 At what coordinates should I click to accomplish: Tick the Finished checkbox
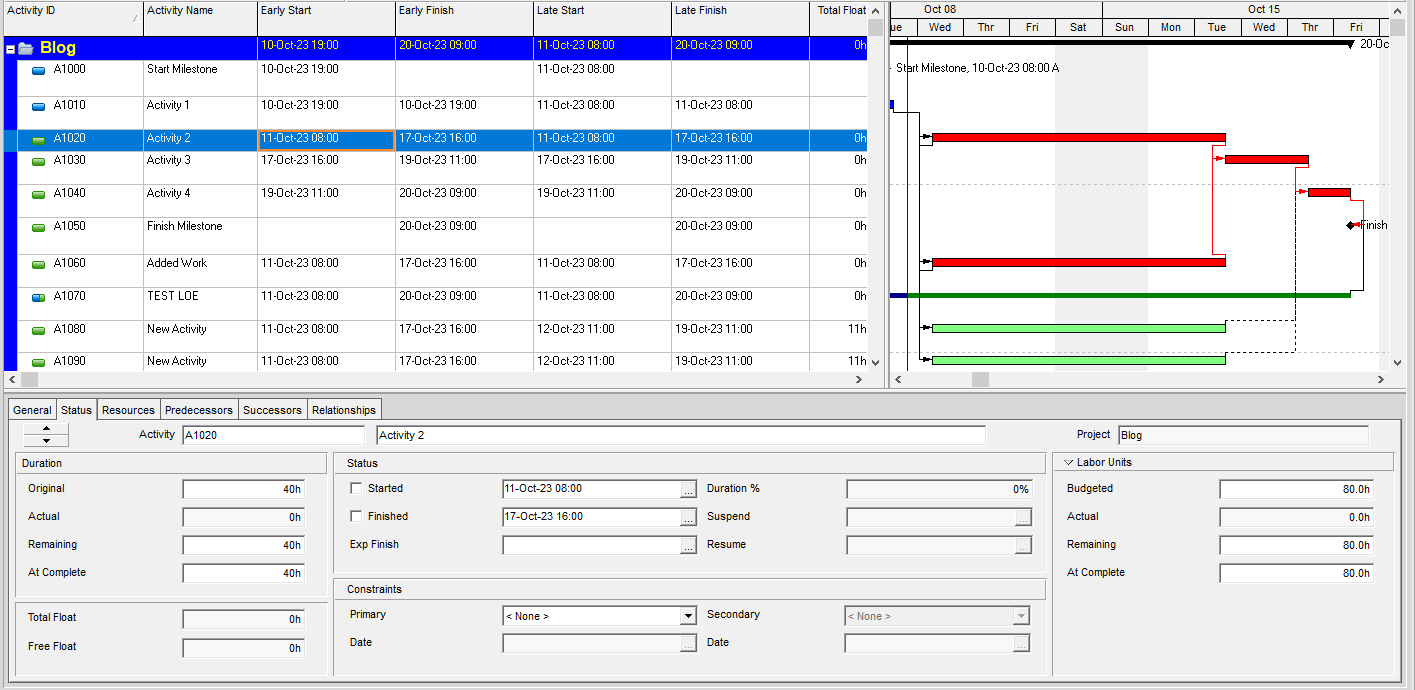356,517
